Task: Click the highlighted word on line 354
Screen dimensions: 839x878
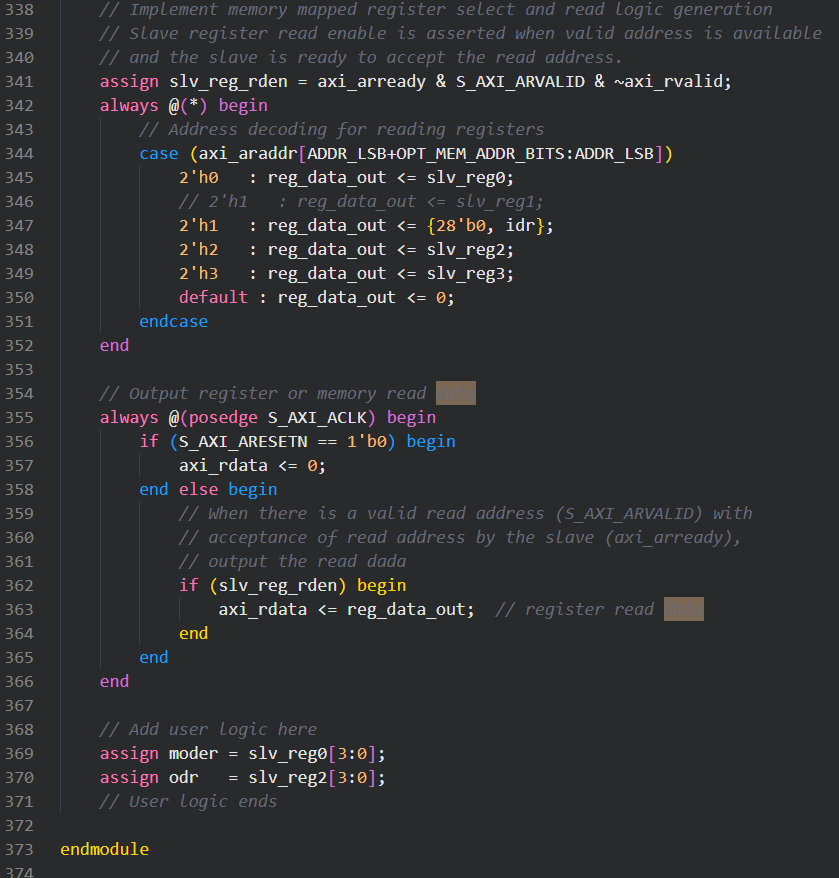Action: coord(455,393)
